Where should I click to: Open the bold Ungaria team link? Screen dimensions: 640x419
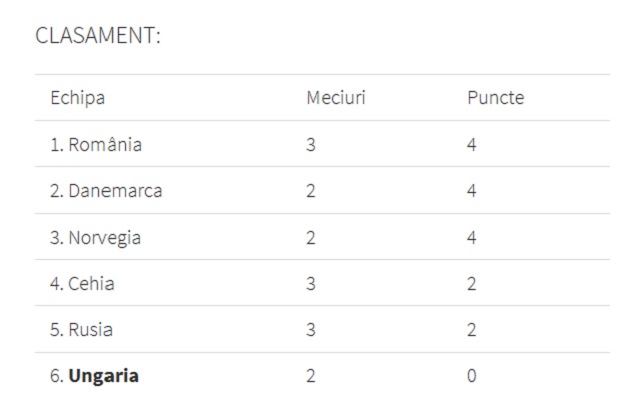click(104, 376)
